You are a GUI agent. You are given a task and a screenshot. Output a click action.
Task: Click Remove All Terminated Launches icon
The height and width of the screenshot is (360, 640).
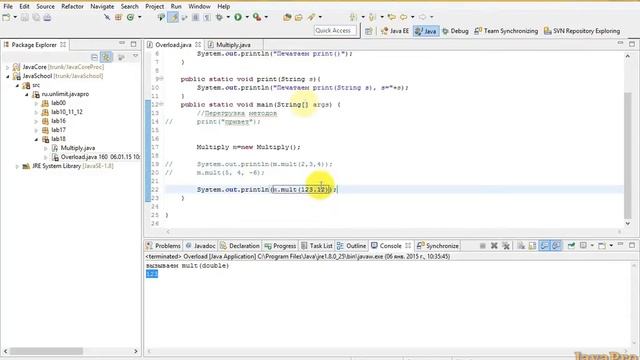point(506,245)
